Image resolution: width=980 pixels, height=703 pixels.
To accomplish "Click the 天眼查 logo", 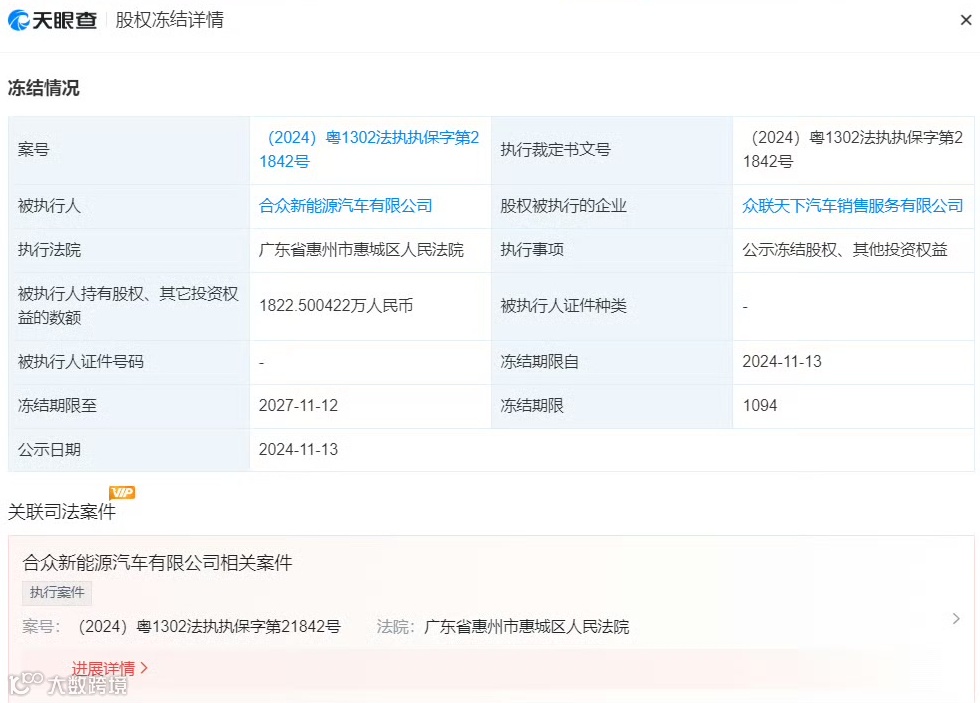I will 52,20.
